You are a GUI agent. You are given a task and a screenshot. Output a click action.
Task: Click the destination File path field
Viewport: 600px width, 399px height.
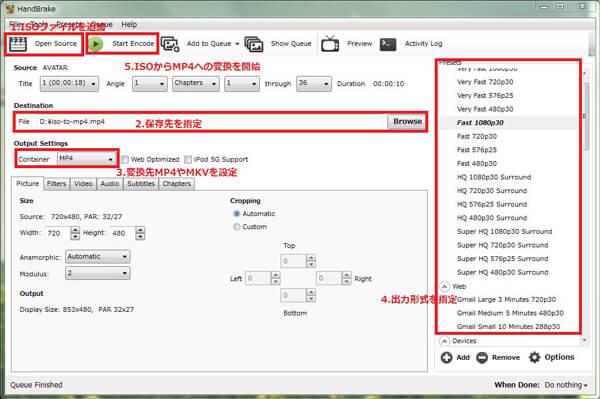(x=212, y=122)
